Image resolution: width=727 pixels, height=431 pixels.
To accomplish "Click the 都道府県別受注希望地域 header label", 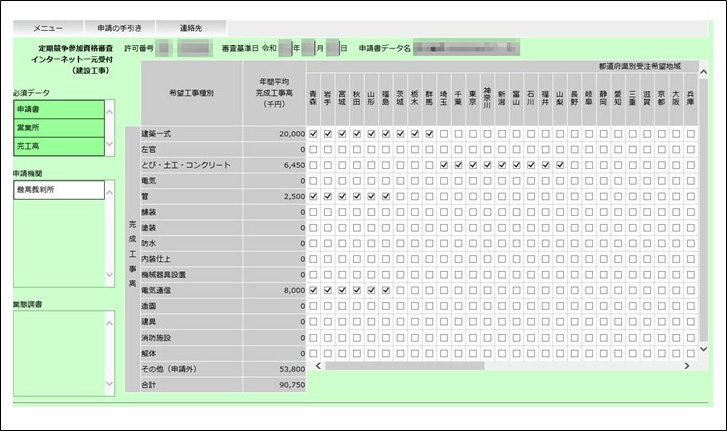I will click(639, 66).
